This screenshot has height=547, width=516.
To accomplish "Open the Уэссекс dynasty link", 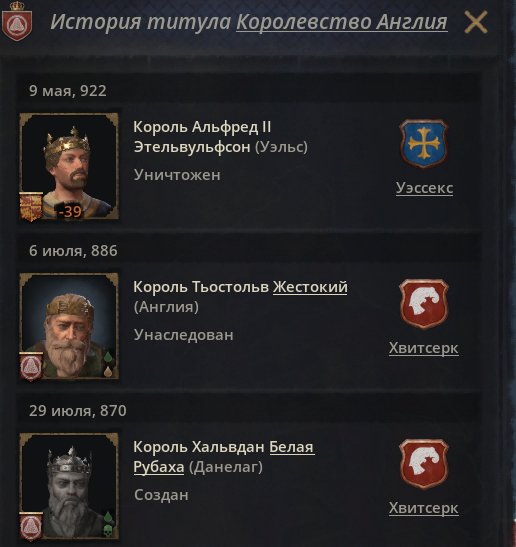I will pyautogui.click(x=424, y=188).
